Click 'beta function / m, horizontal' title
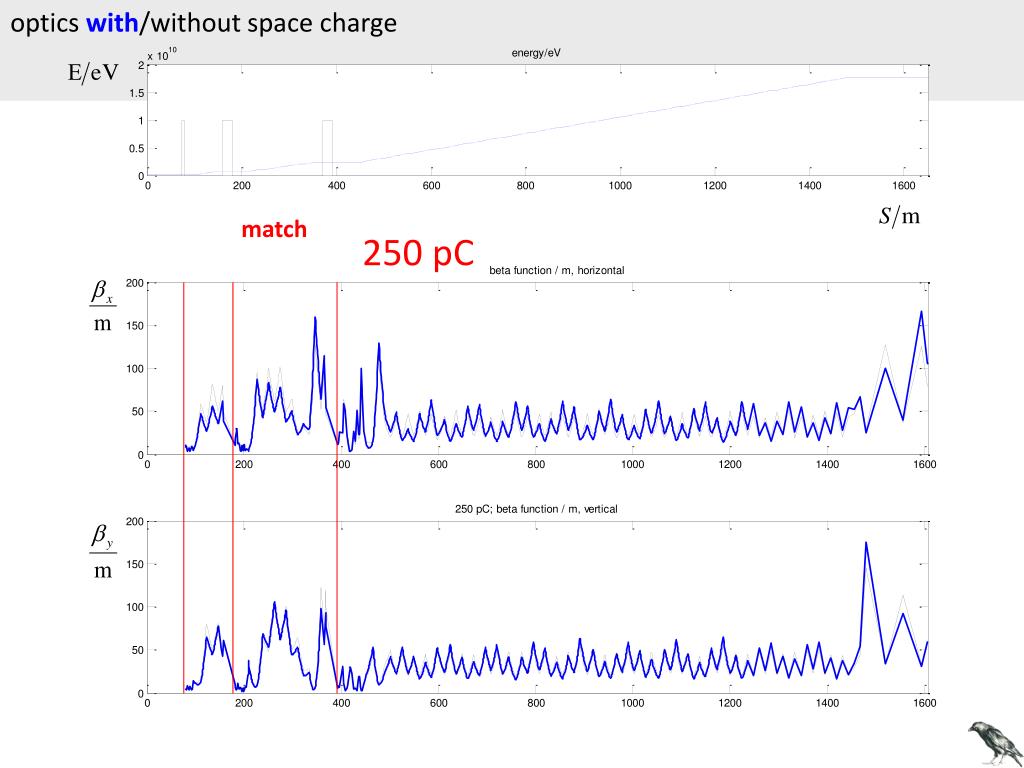Screen dimensions: 1024x768 [x=556, y=270]
